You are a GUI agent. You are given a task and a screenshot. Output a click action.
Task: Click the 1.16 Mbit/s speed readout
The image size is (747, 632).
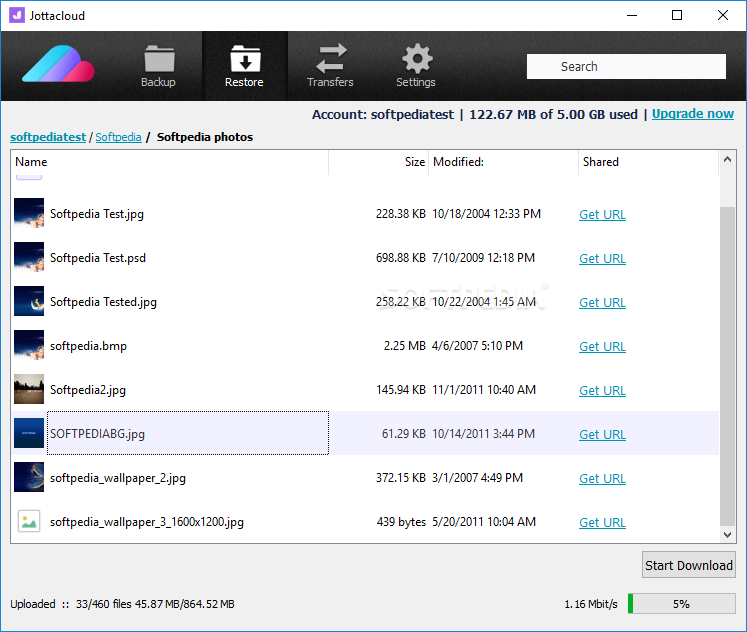click(x=591, y=604)
